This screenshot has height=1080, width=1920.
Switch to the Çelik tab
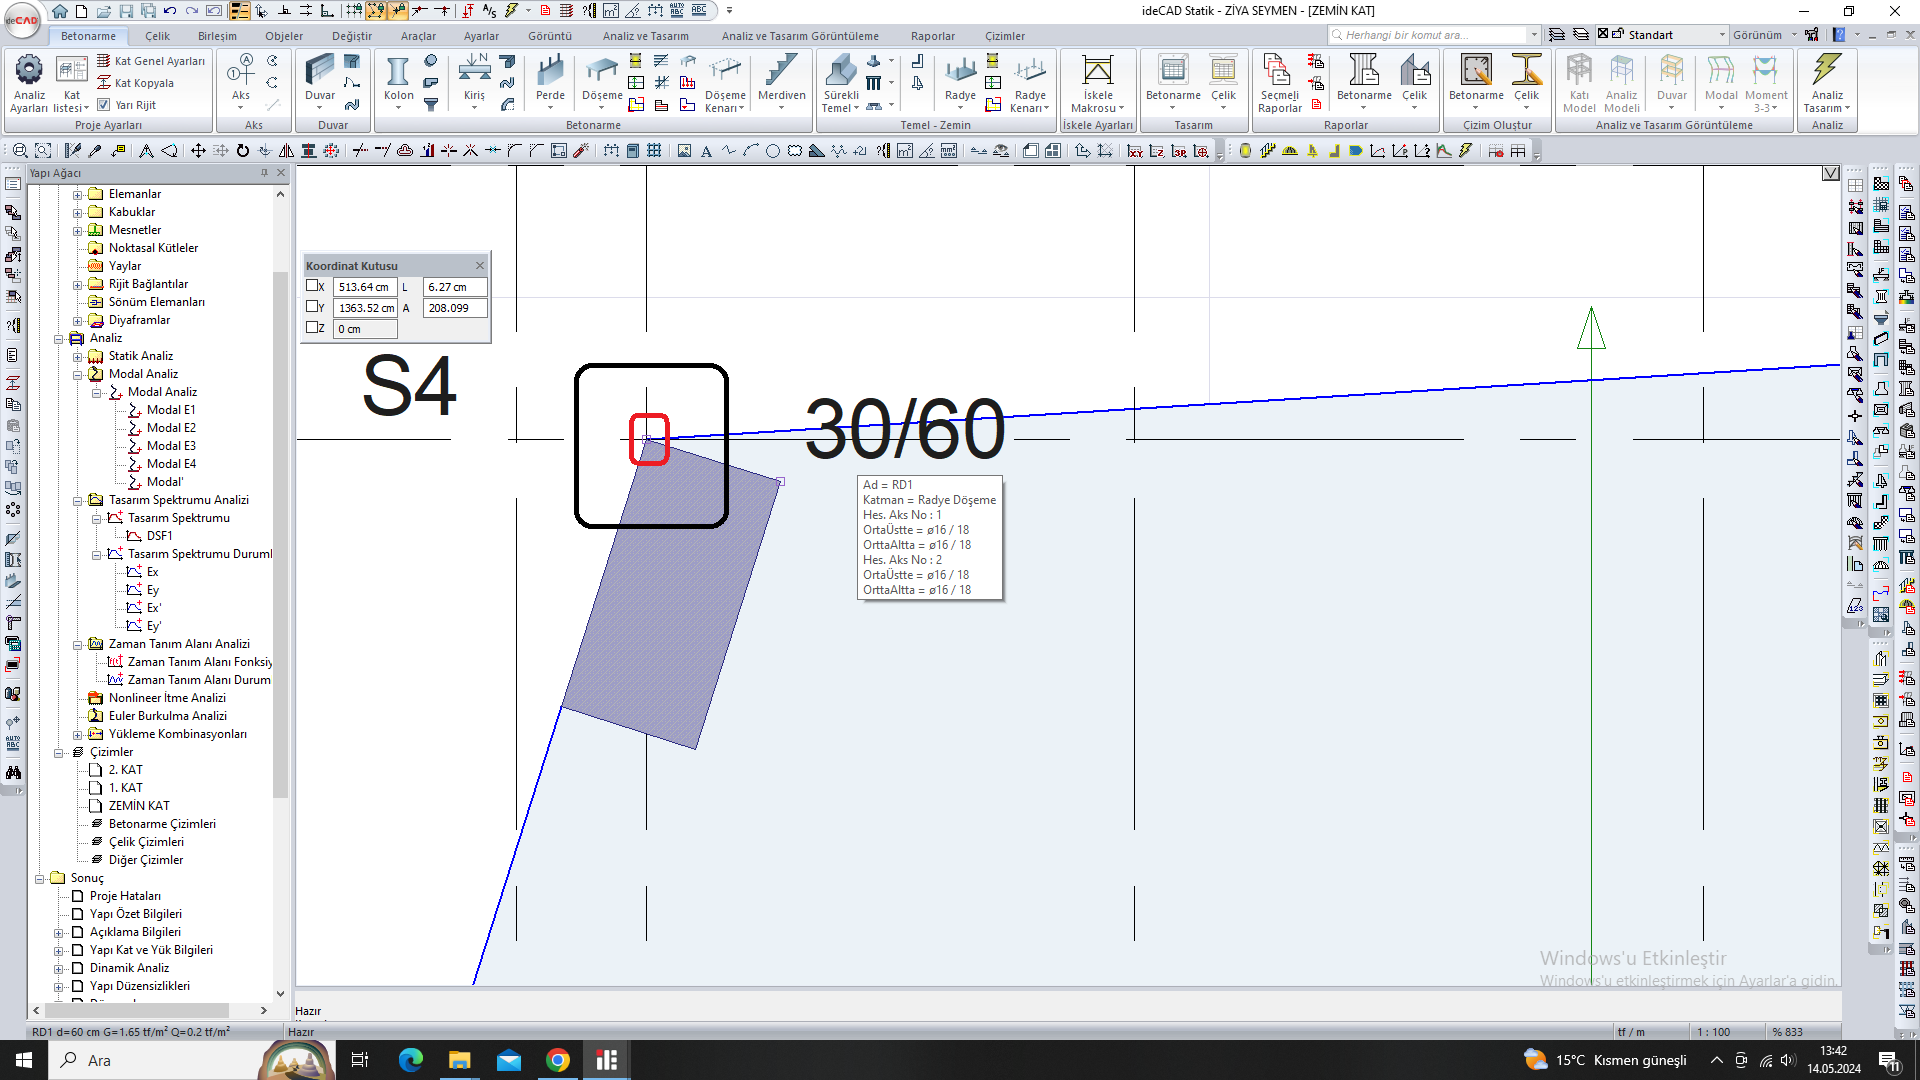(x=157, y=36)
